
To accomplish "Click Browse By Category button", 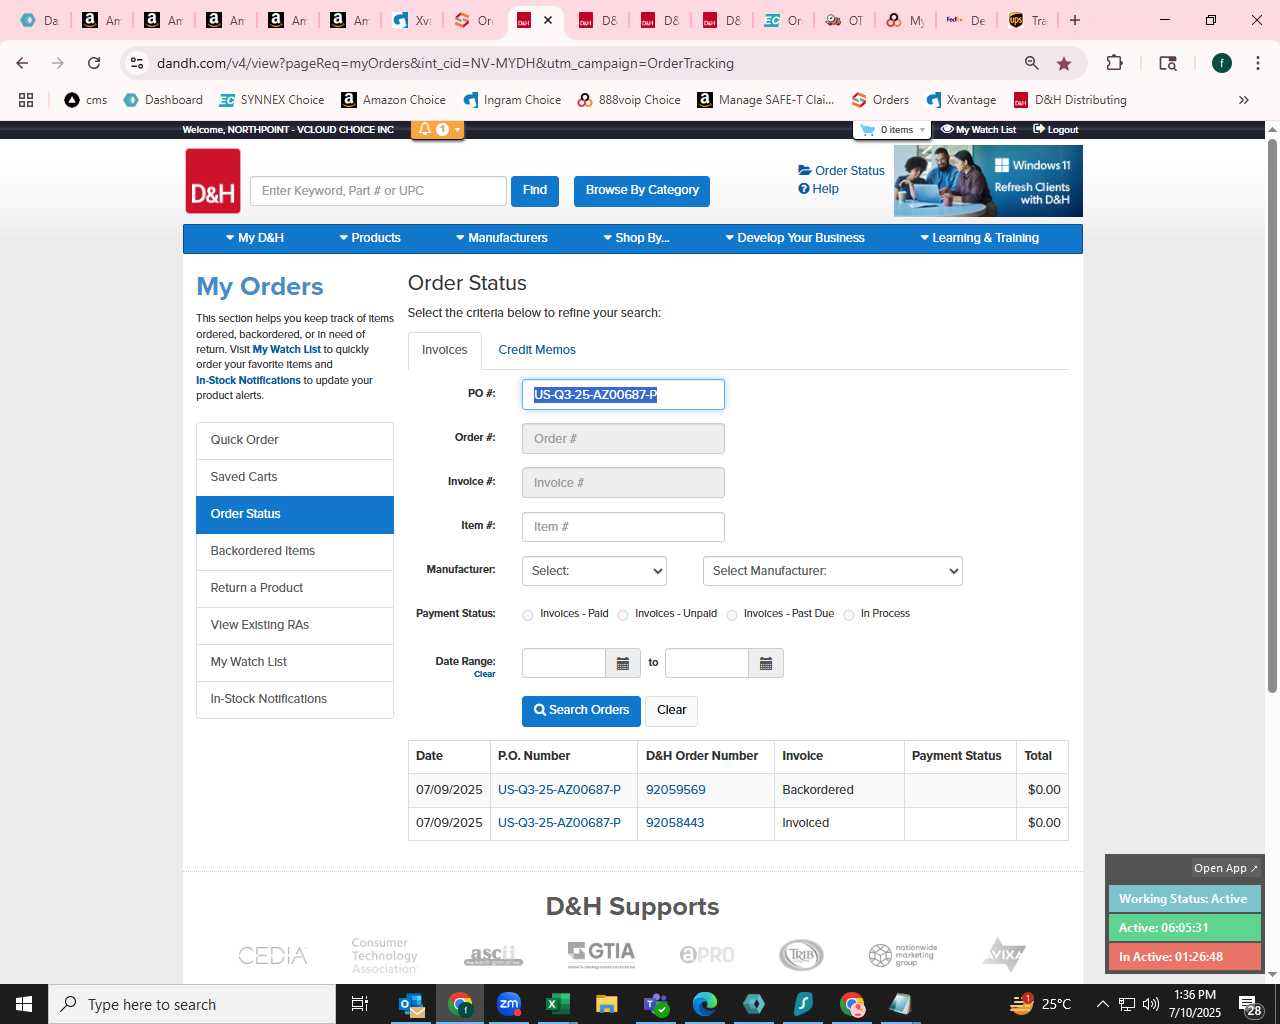I will [642, 191].
